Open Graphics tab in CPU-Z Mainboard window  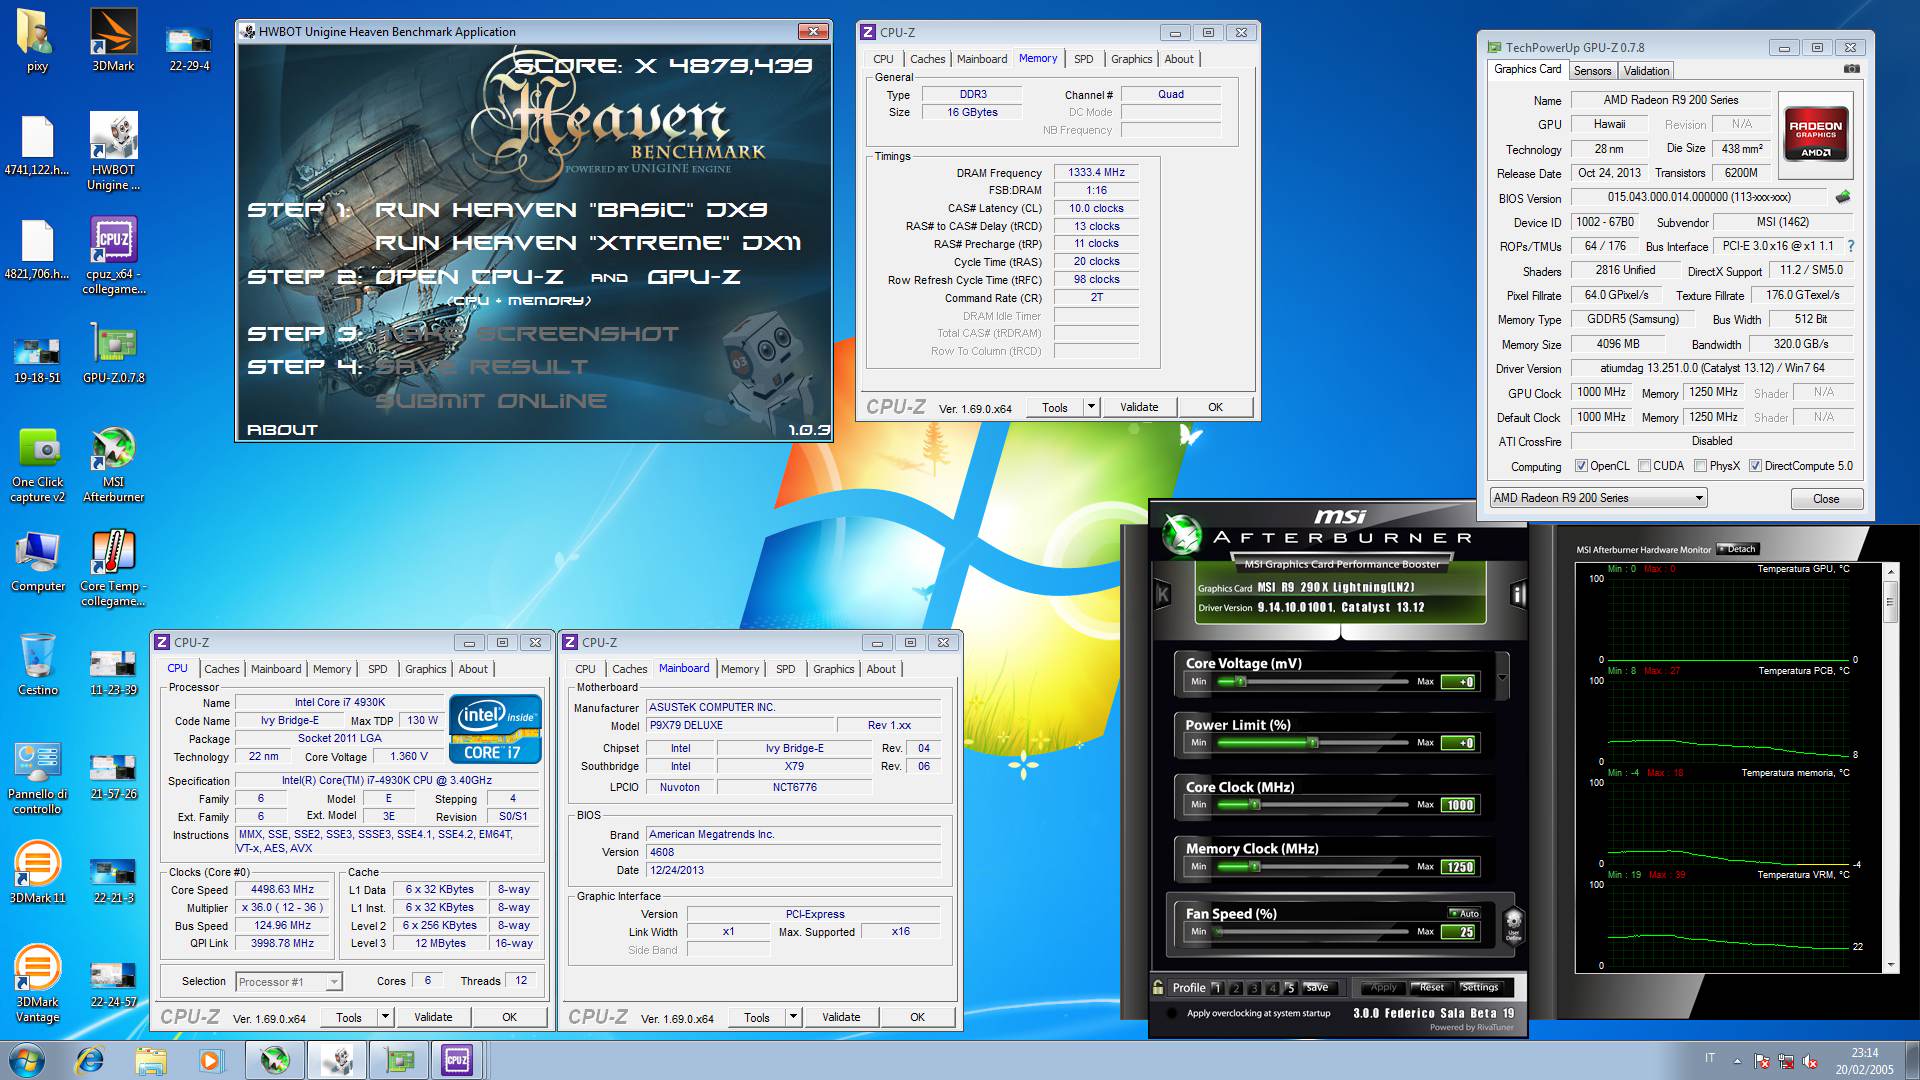pyautogui.click(x=833, y=669)
